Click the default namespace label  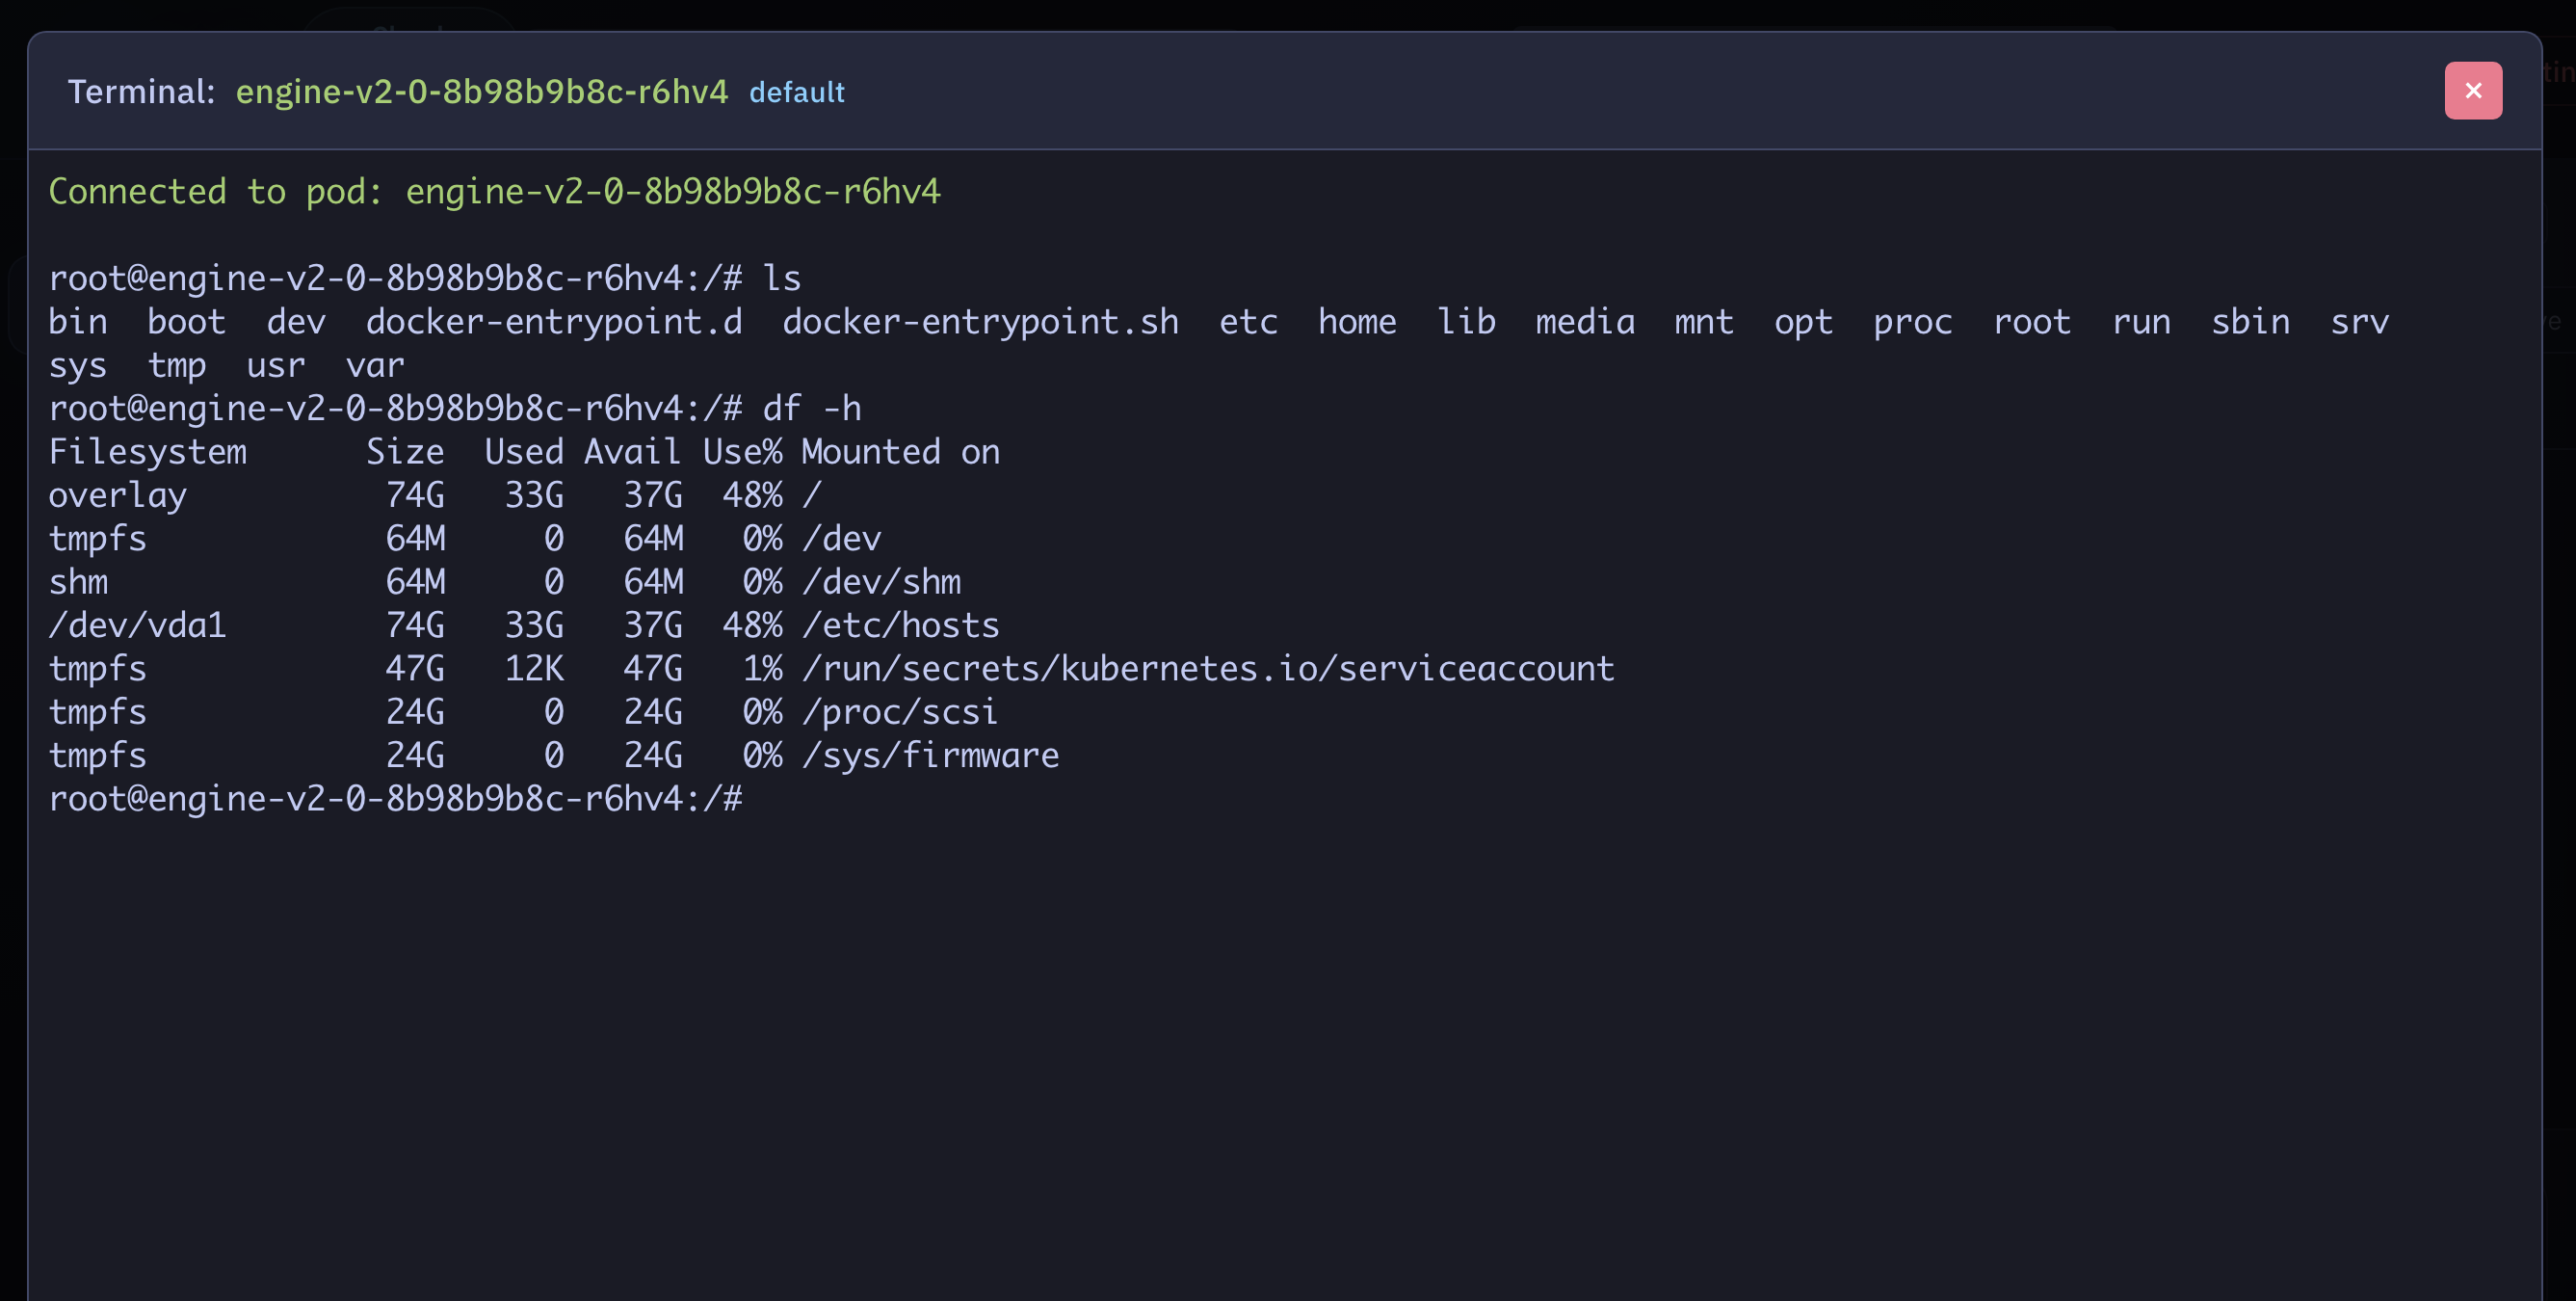796,93
